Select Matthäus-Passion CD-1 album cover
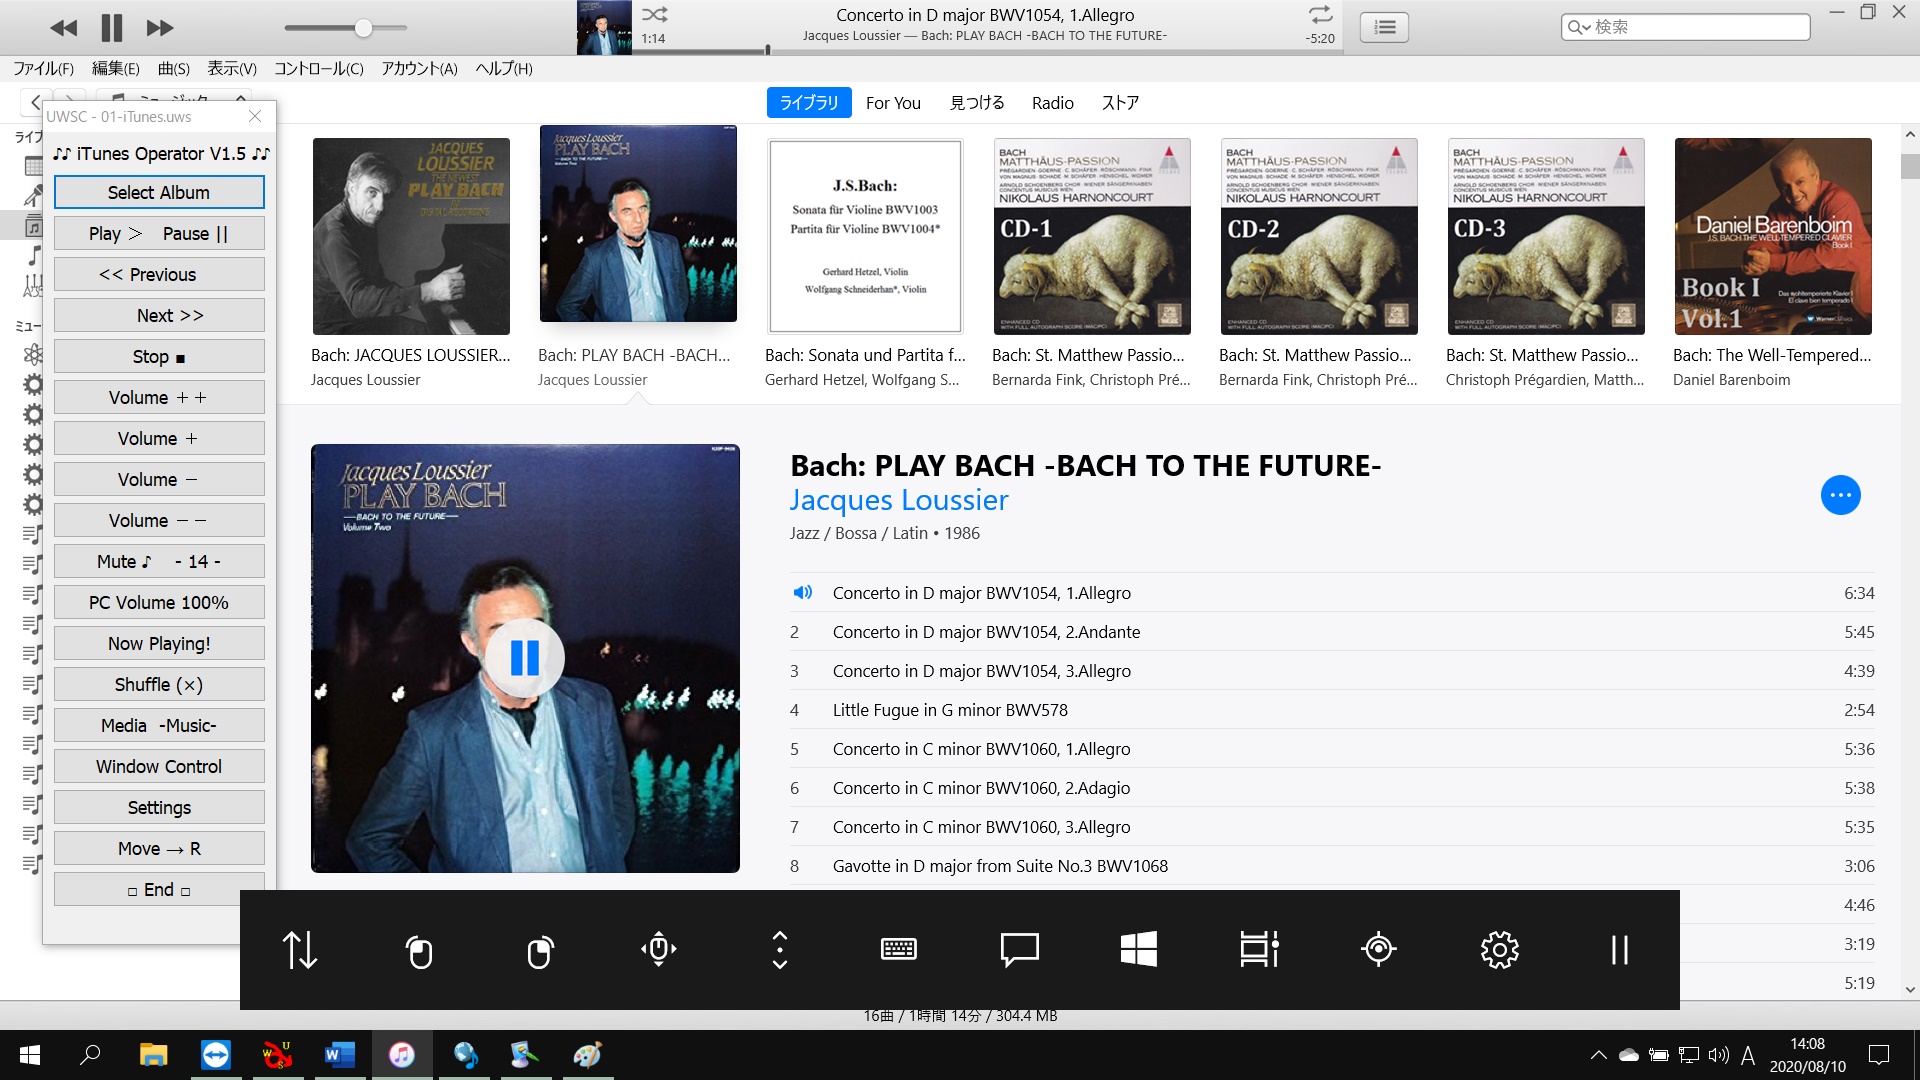1920x1080 pixels. [x=1092, y=236]
